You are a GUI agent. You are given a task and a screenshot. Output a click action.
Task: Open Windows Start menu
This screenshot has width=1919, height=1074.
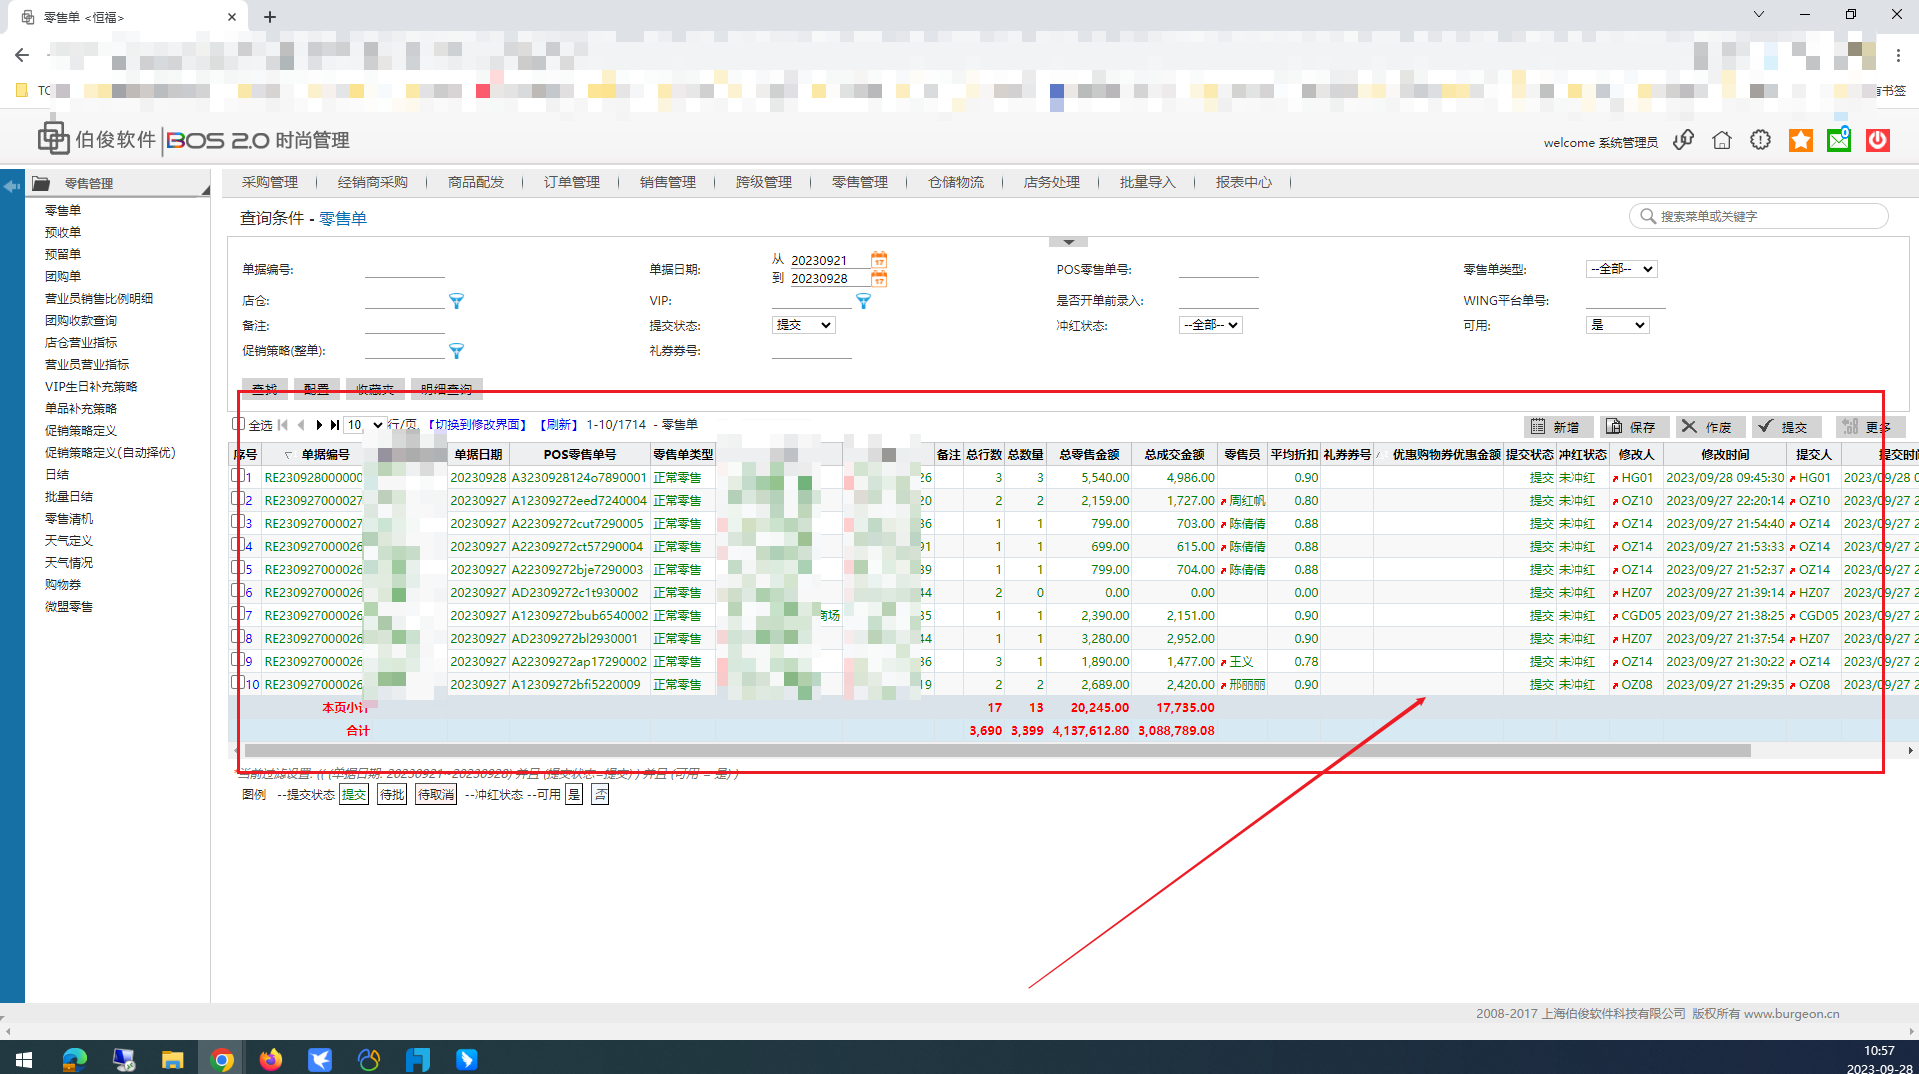24,1059
